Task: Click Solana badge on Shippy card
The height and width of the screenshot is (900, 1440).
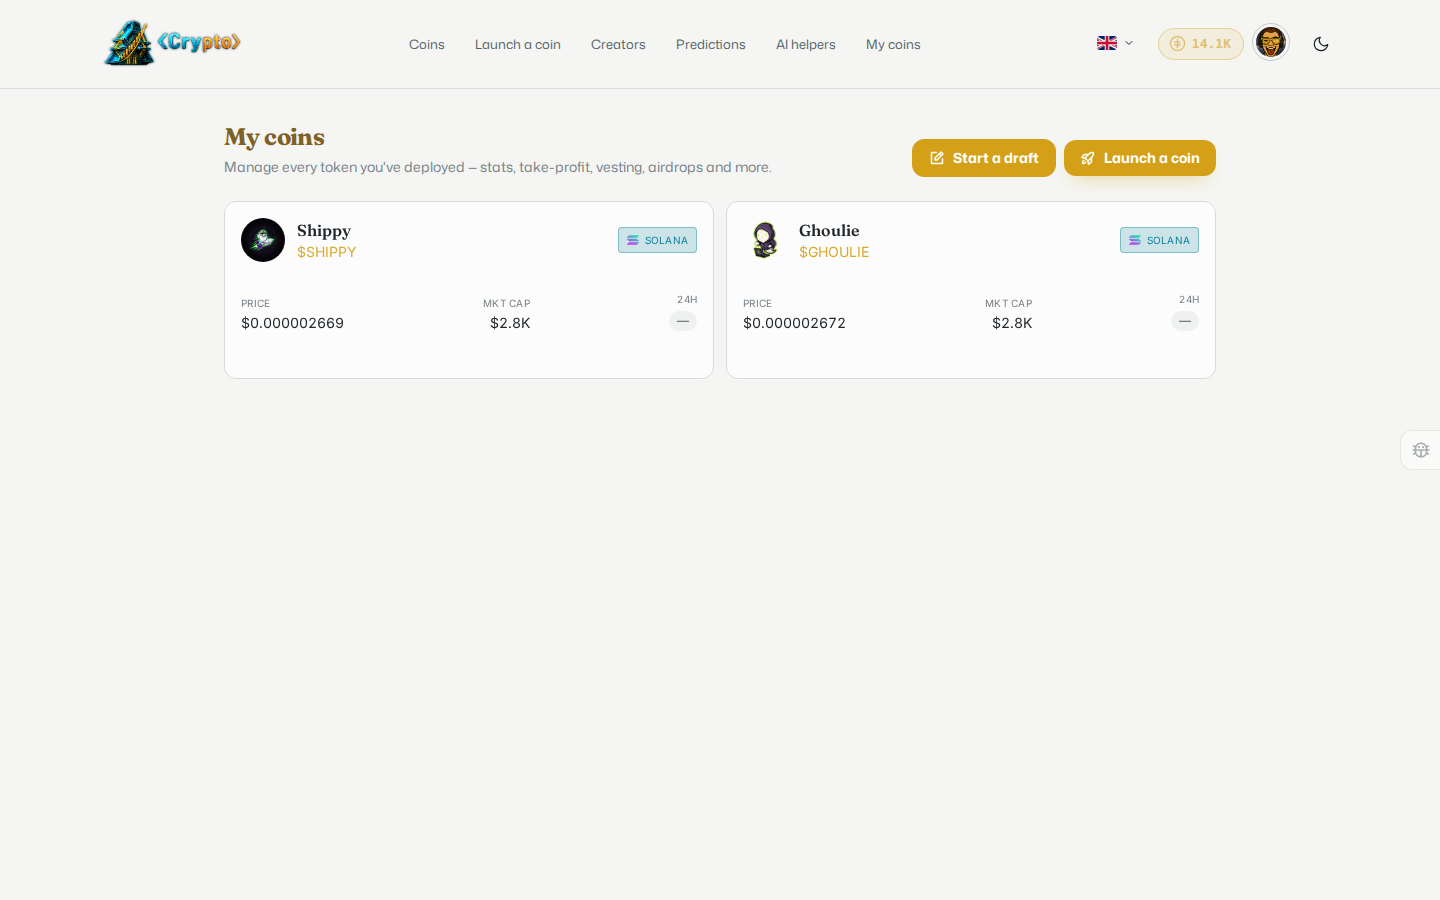Action: [x=657, y=240]
